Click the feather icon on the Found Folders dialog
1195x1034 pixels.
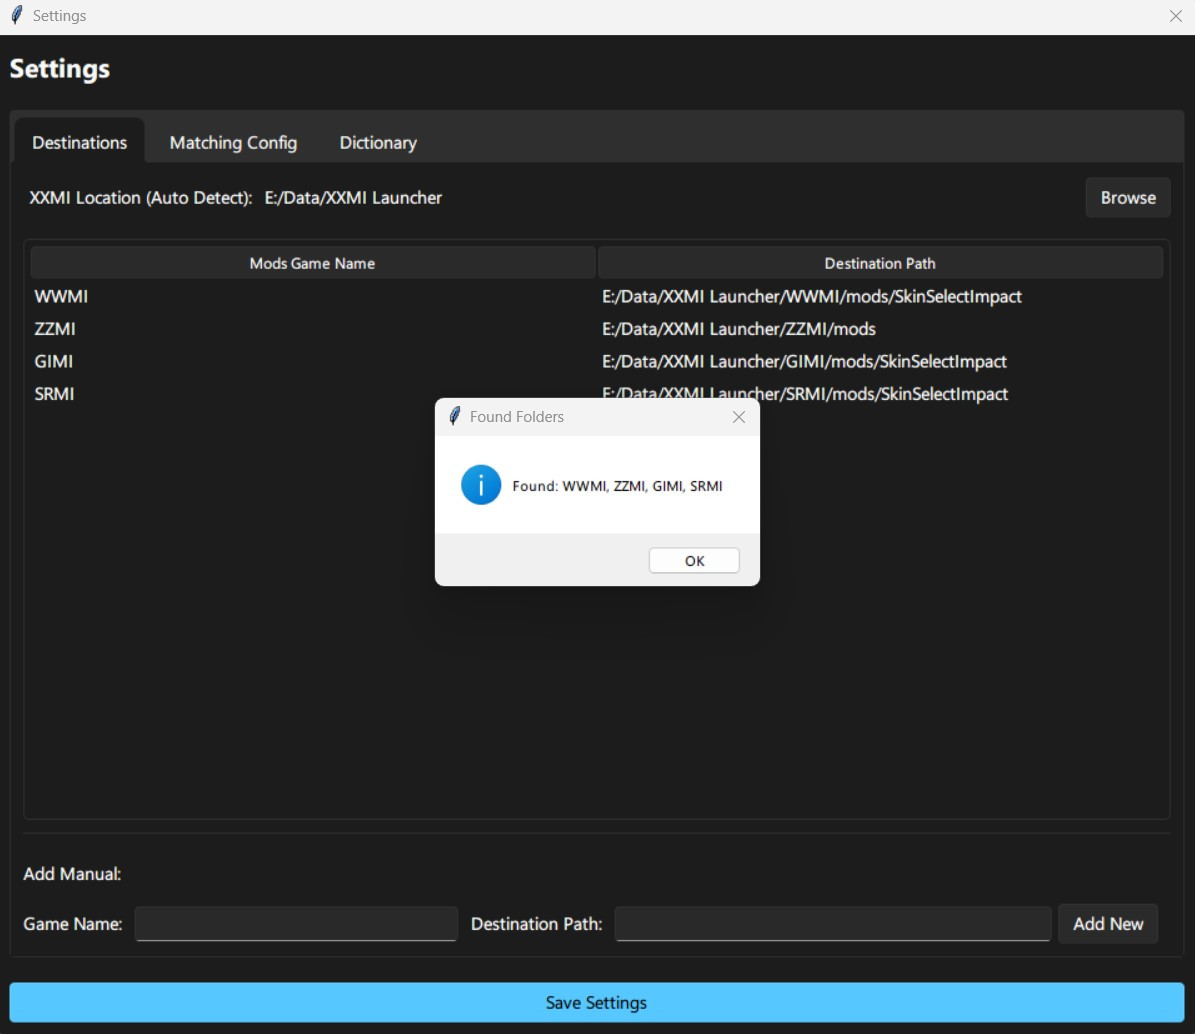tap(455, 417)
